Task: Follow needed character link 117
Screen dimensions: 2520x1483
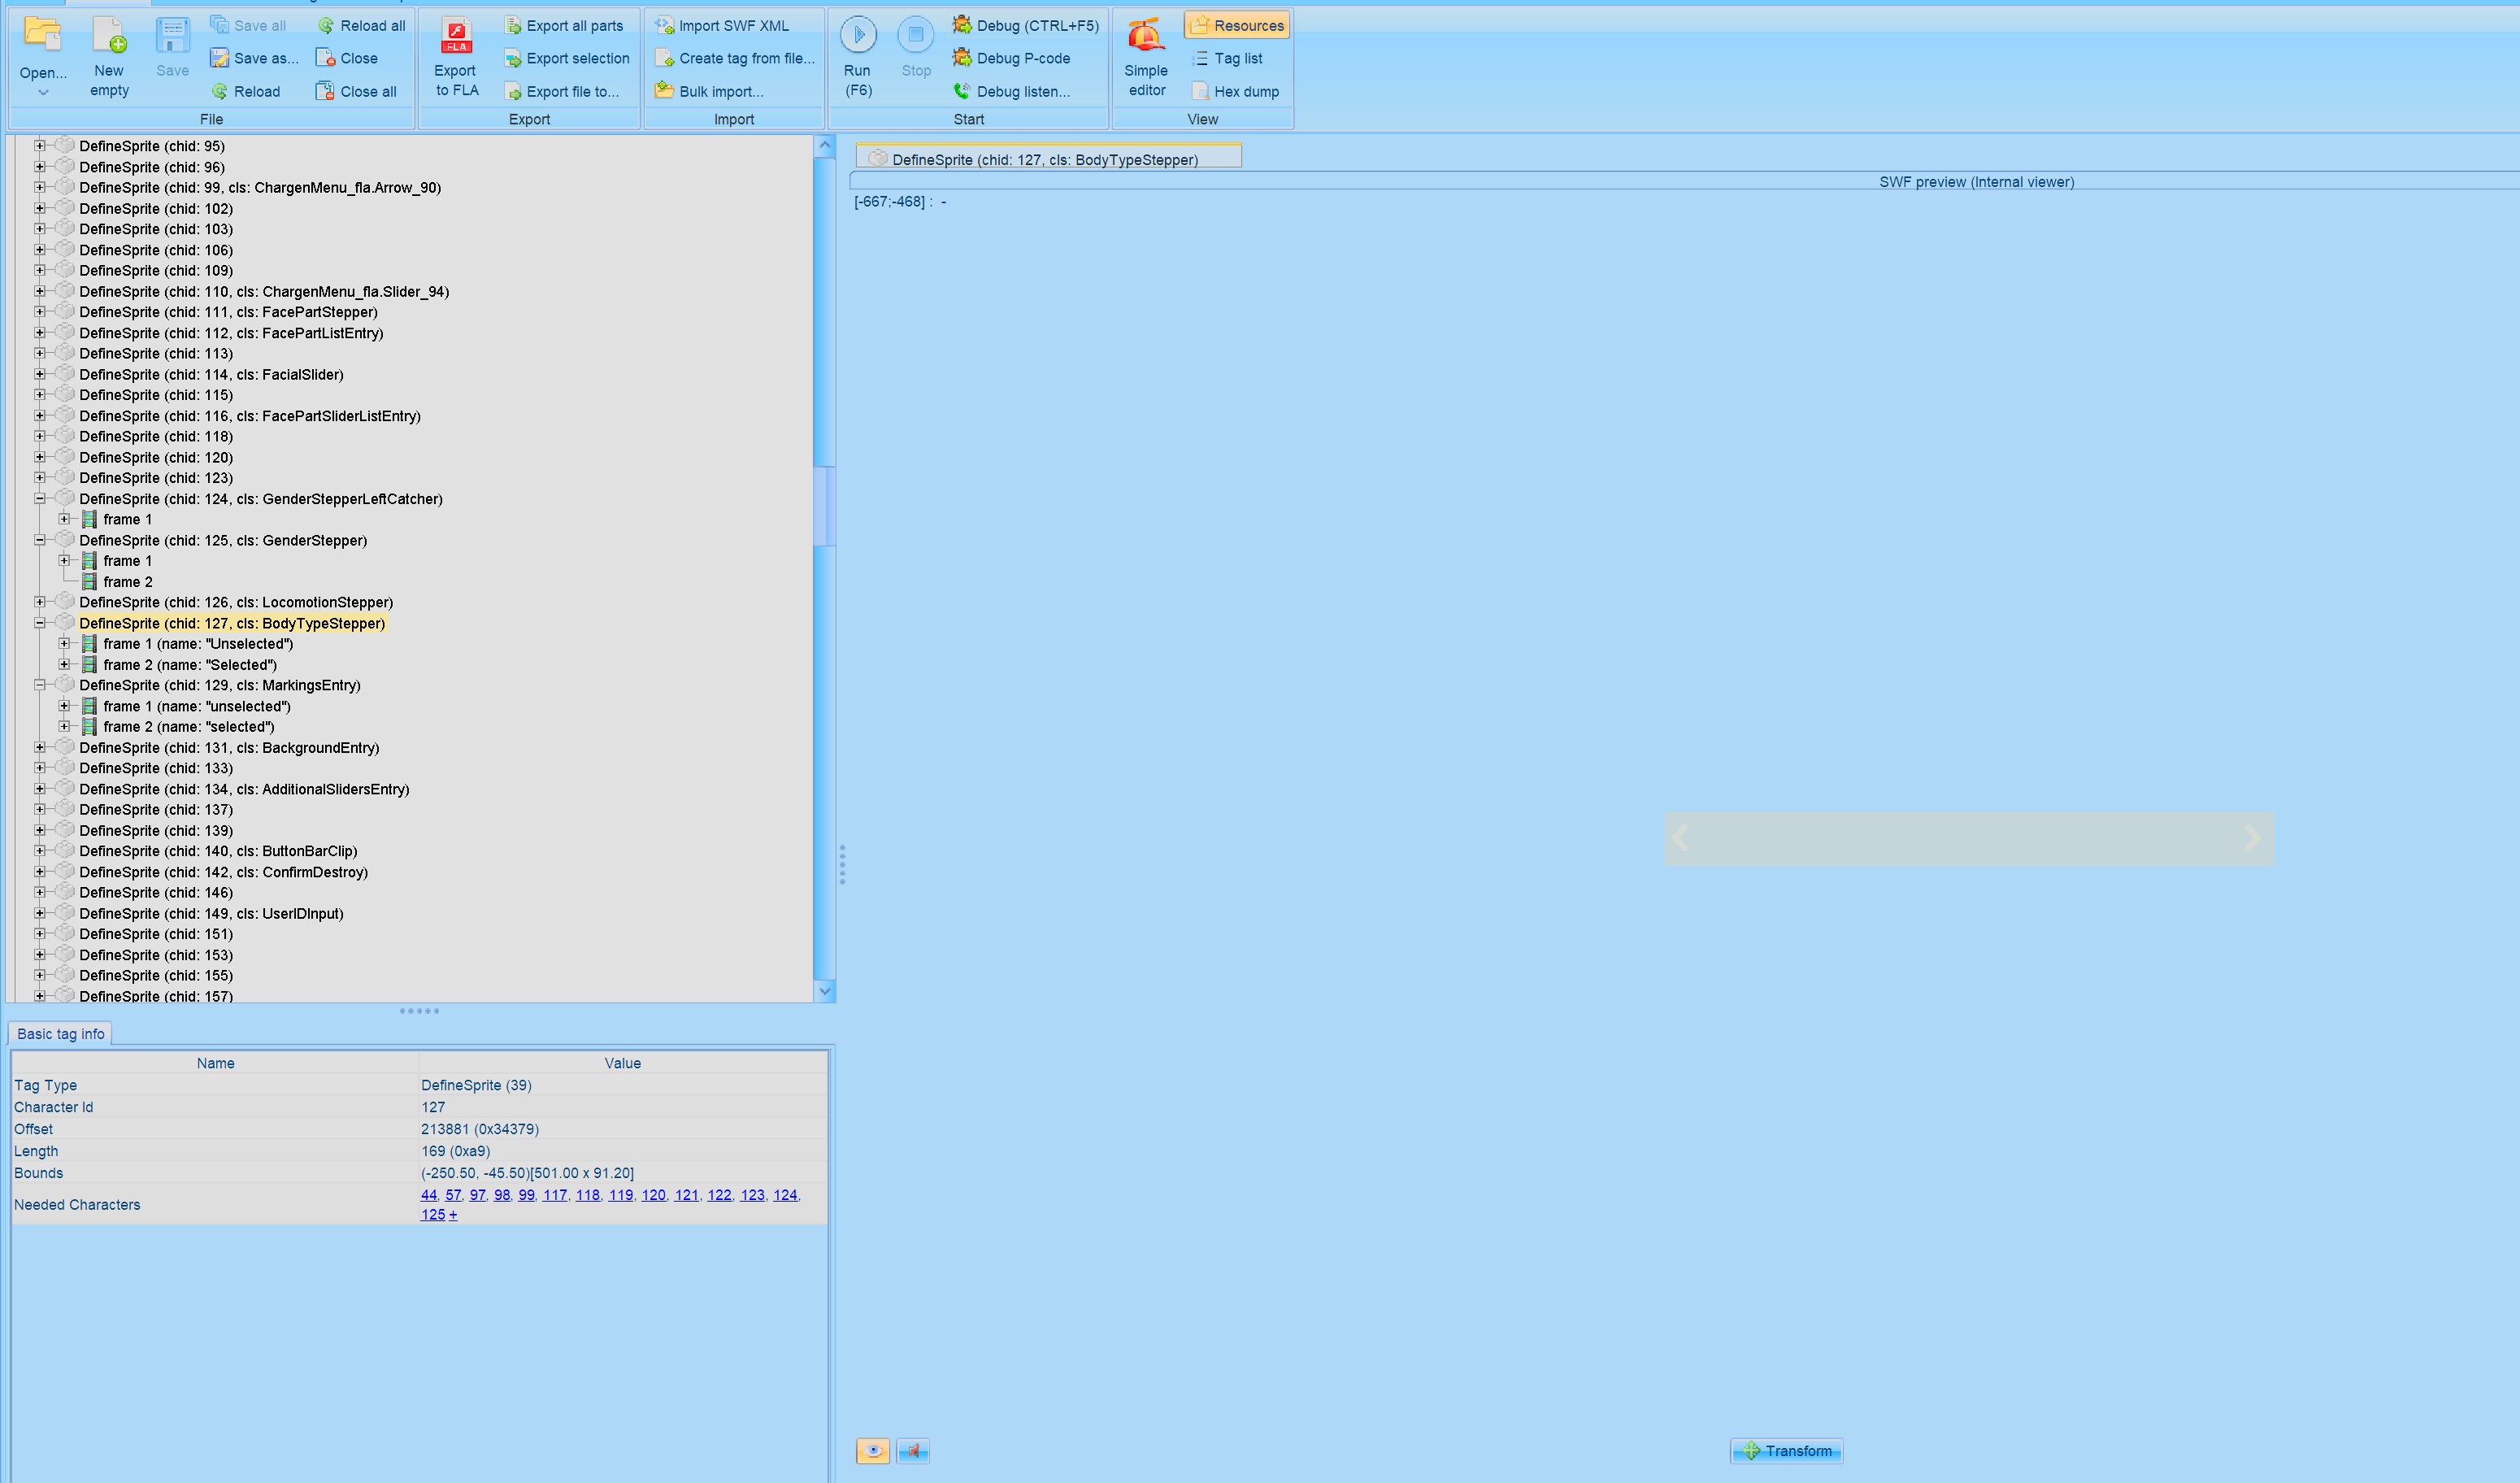Action: click(x=554, y=1195)
